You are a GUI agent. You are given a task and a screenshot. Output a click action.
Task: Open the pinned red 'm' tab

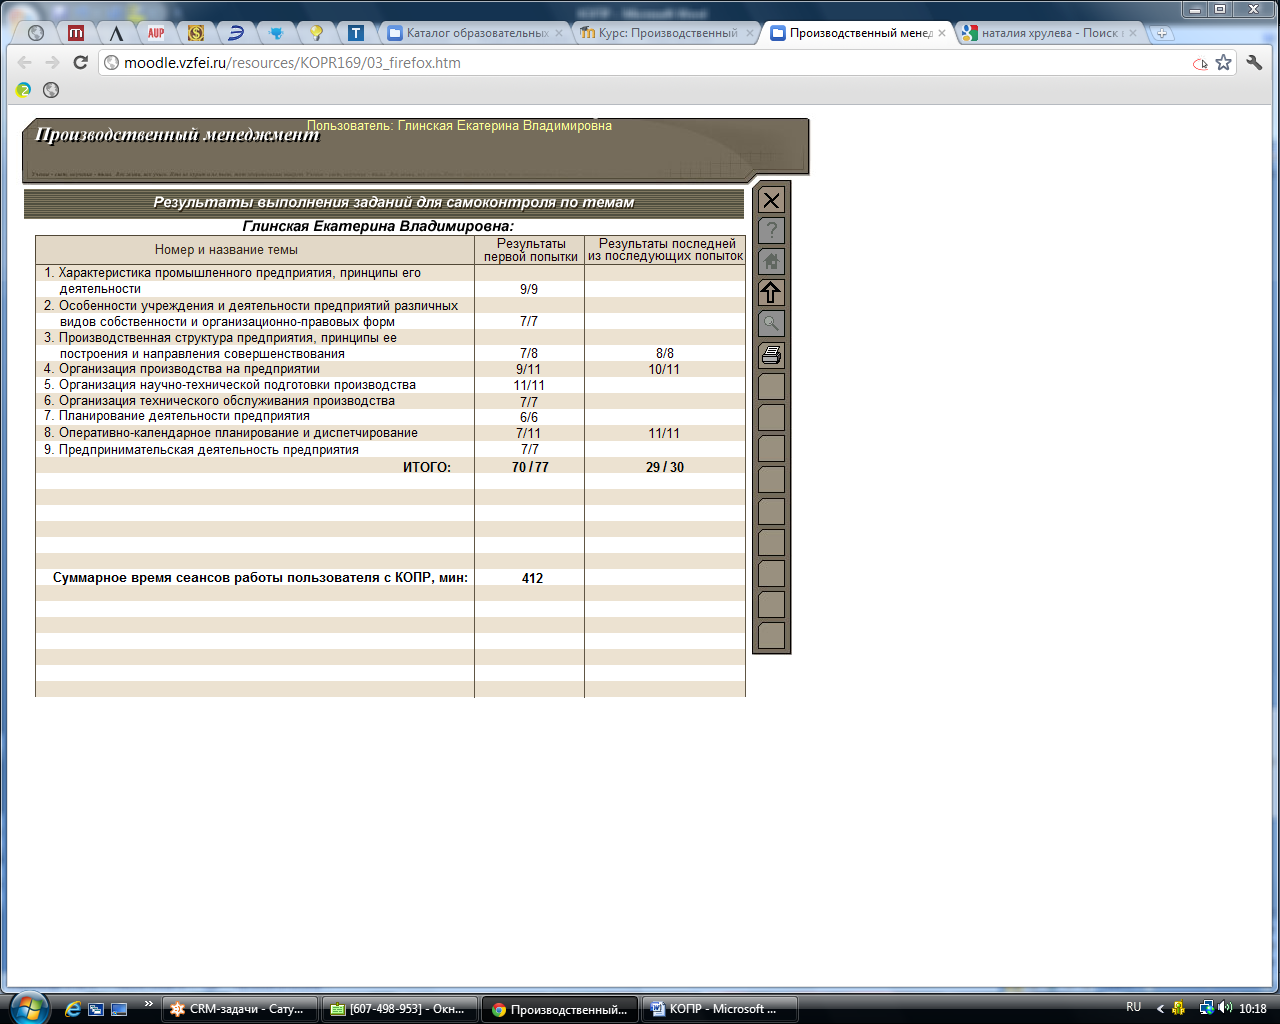click(76, 33)
